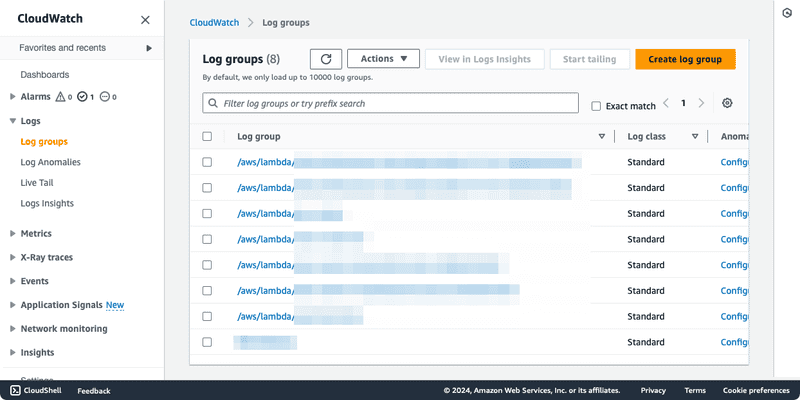
Task: Check the sixth /aws/lambda/ row checkbox
Action: (x=207, y=290)
